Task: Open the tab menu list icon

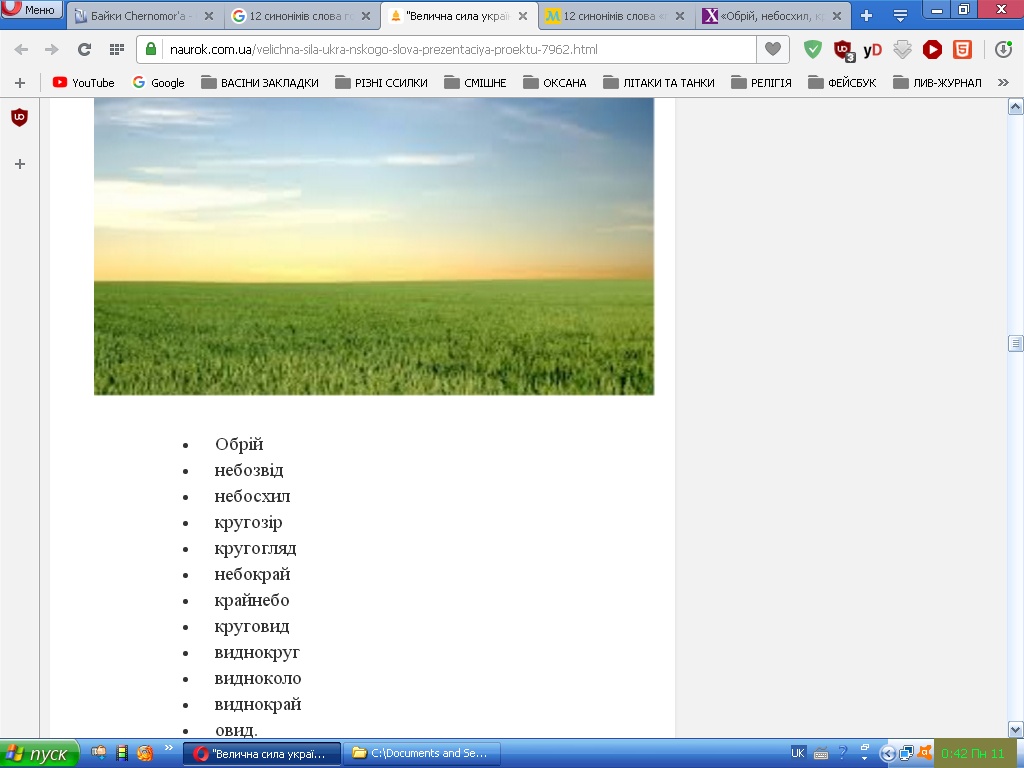Action: click(x=900, y=16)
